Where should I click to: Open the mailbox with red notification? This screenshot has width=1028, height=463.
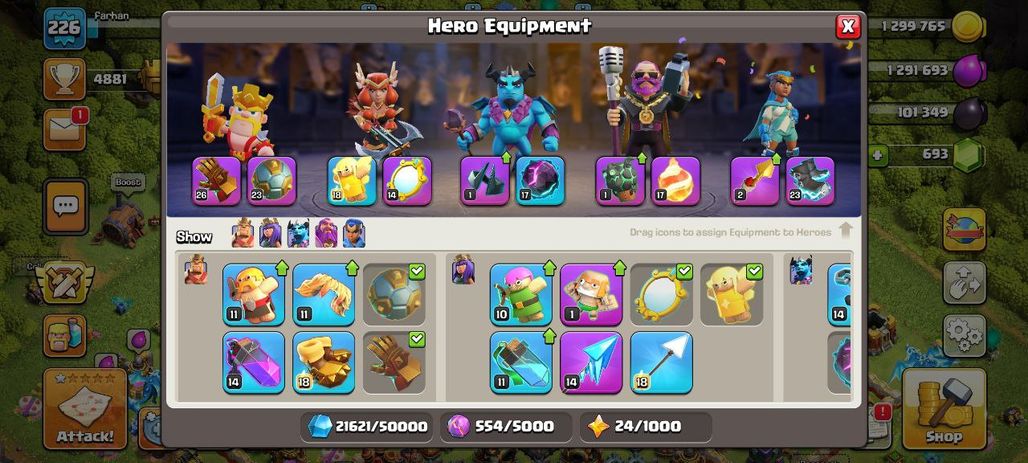(65, 129)
